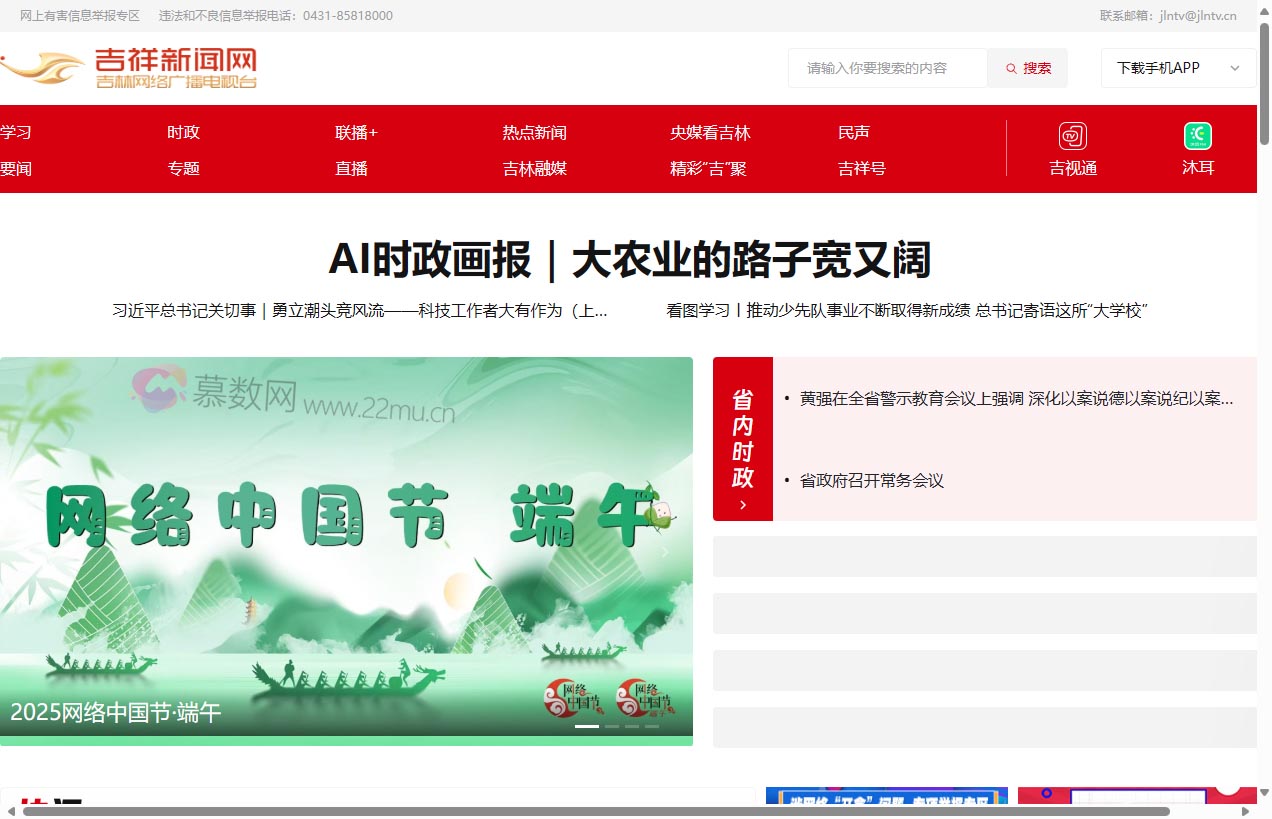The image size is (1272, 819).
Task: Select the last carousel indicator bar
Action: pyautogui.click(x=652, y=726)
